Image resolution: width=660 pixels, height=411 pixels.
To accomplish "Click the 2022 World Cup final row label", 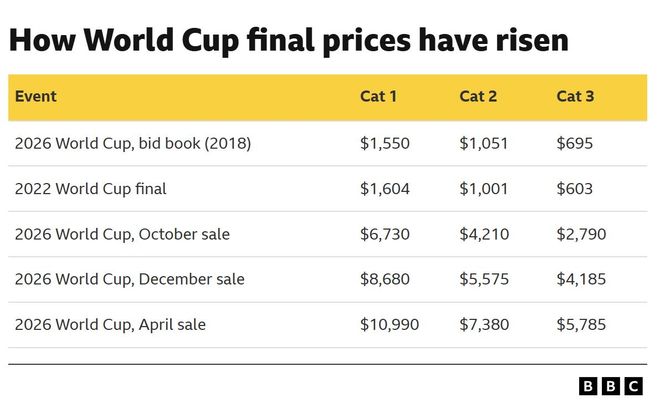I will click(90, 188).
